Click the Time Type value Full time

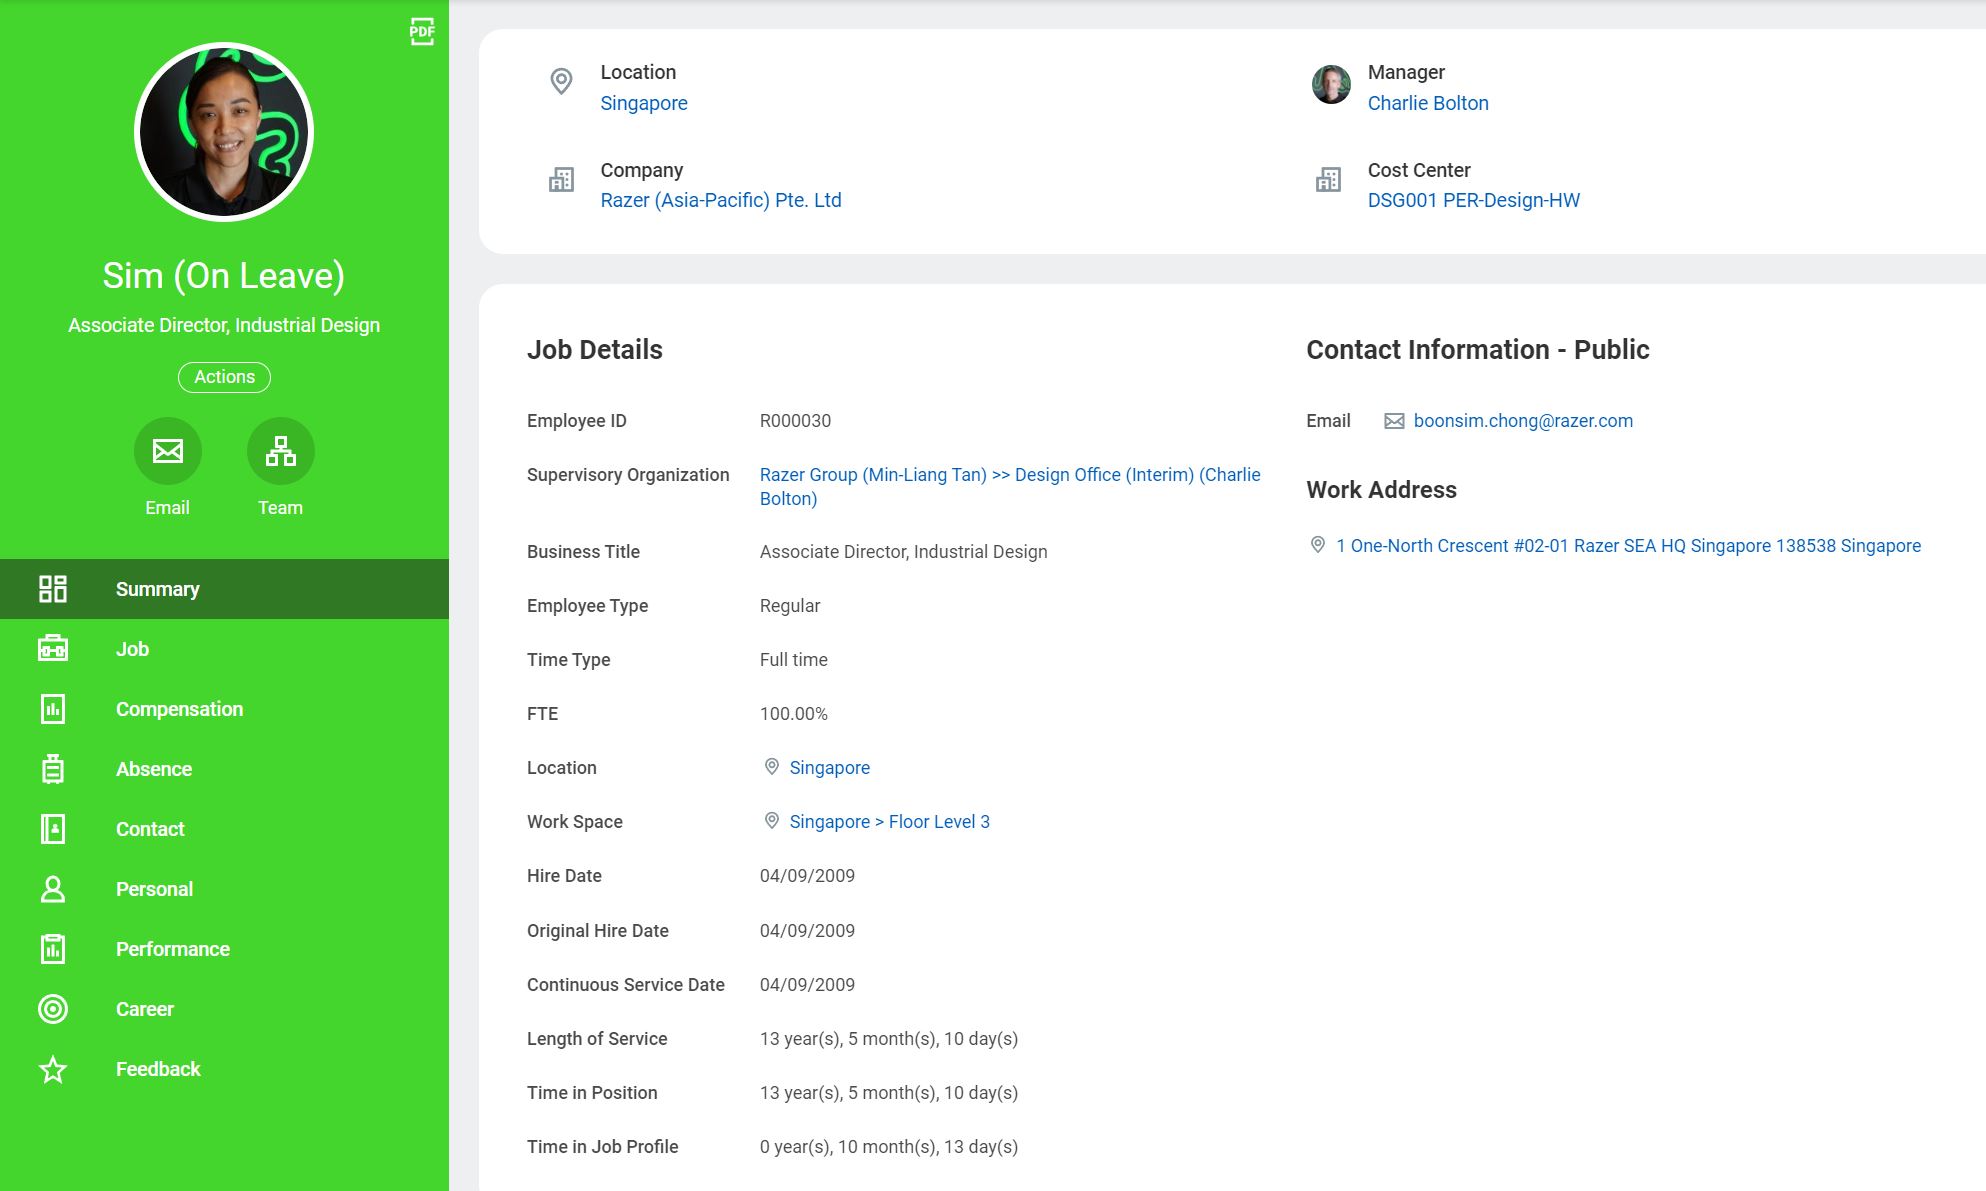tap(794, 659)
